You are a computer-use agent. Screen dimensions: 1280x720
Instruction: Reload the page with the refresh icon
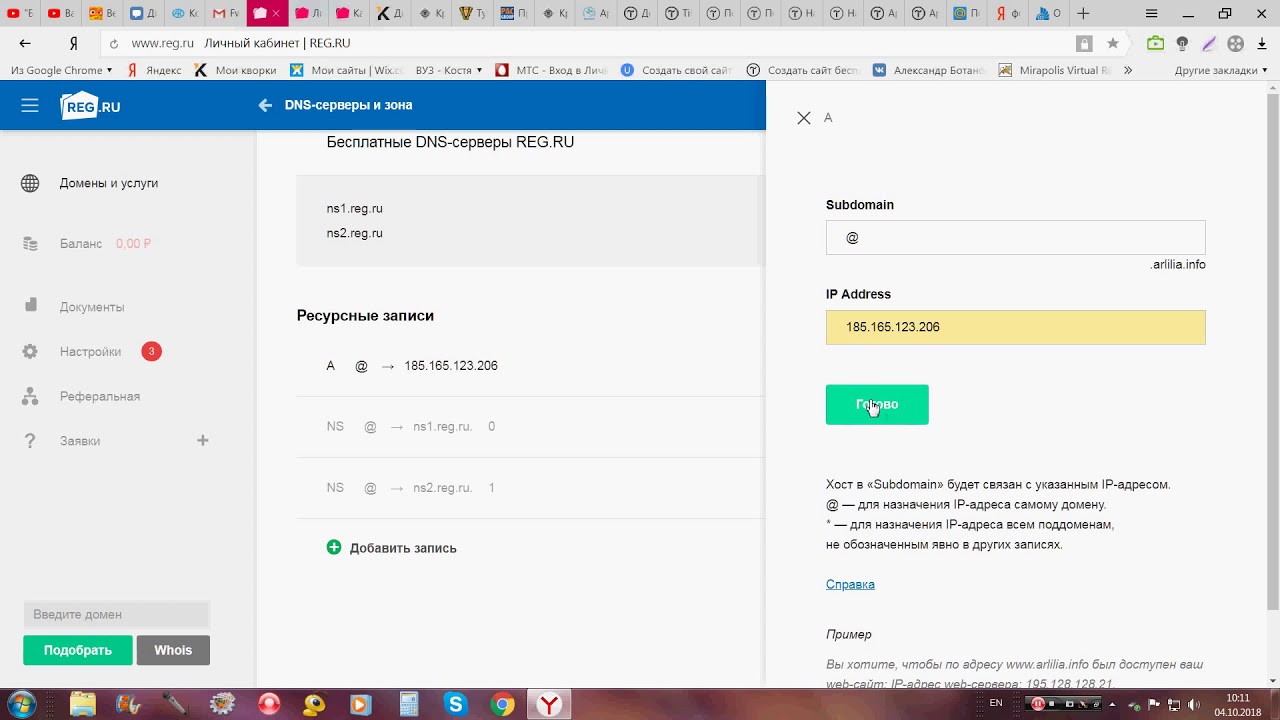[x=114, y=44]
